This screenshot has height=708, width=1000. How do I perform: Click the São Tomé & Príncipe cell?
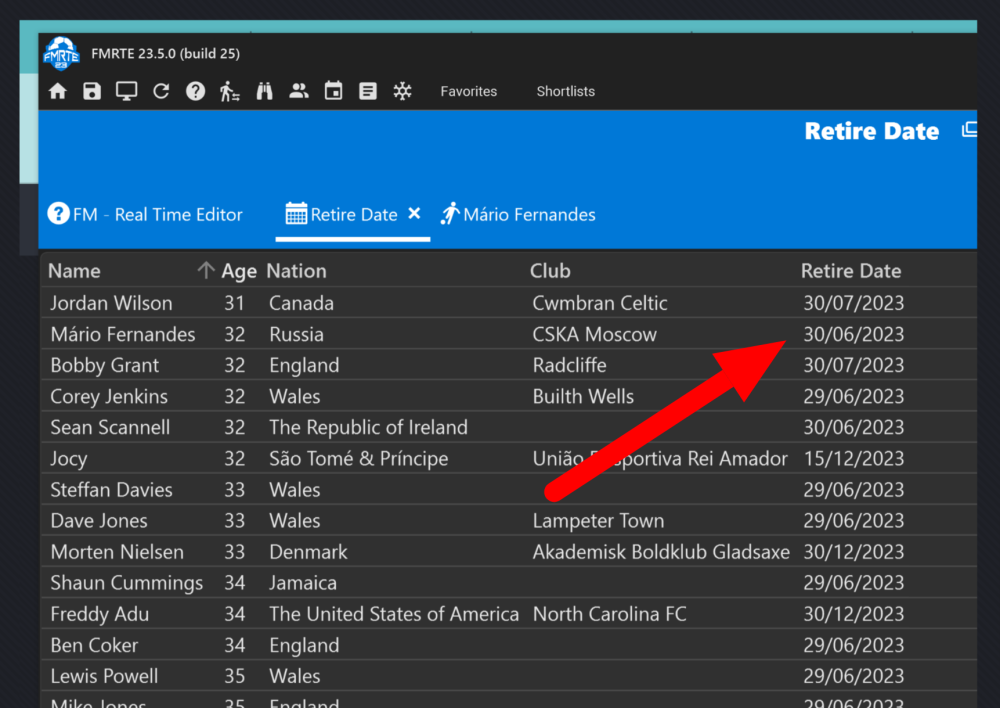coord(358,459)
